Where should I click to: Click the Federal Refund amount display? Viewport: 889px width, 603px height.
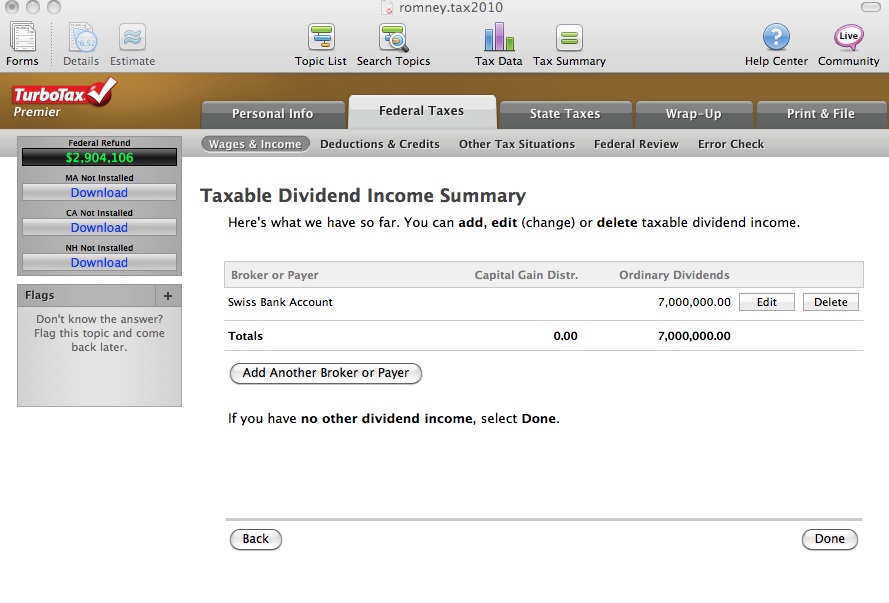point(99,158)
